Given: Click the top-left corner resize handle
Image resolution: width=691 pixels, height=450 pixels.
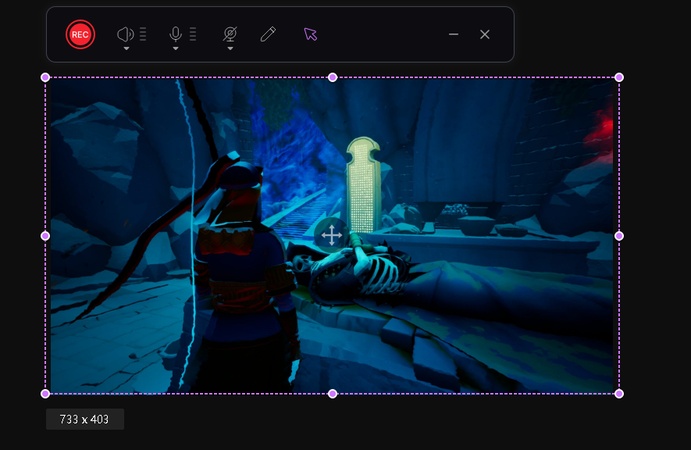Looking at the screenshot, I should pyautogui.click(x=45, y=77).
